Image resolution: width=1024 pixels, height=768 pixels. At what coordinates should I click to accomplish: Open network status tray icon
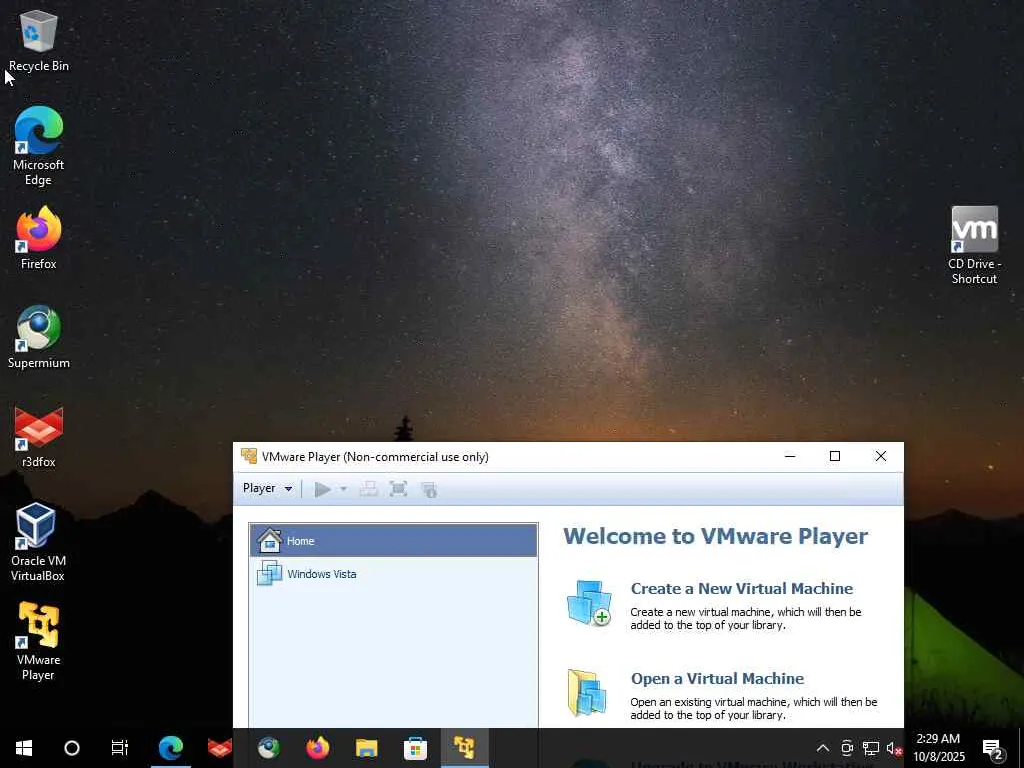point(871,748)
